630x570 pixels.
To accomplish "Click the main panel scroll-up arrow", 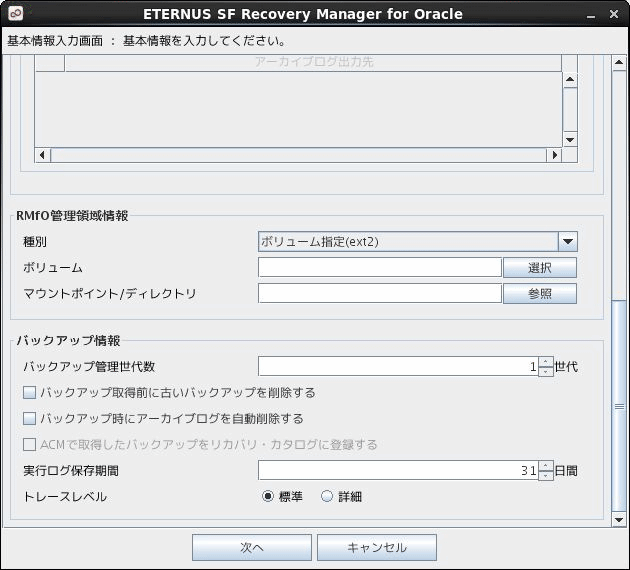I will (x=619, y=63).
